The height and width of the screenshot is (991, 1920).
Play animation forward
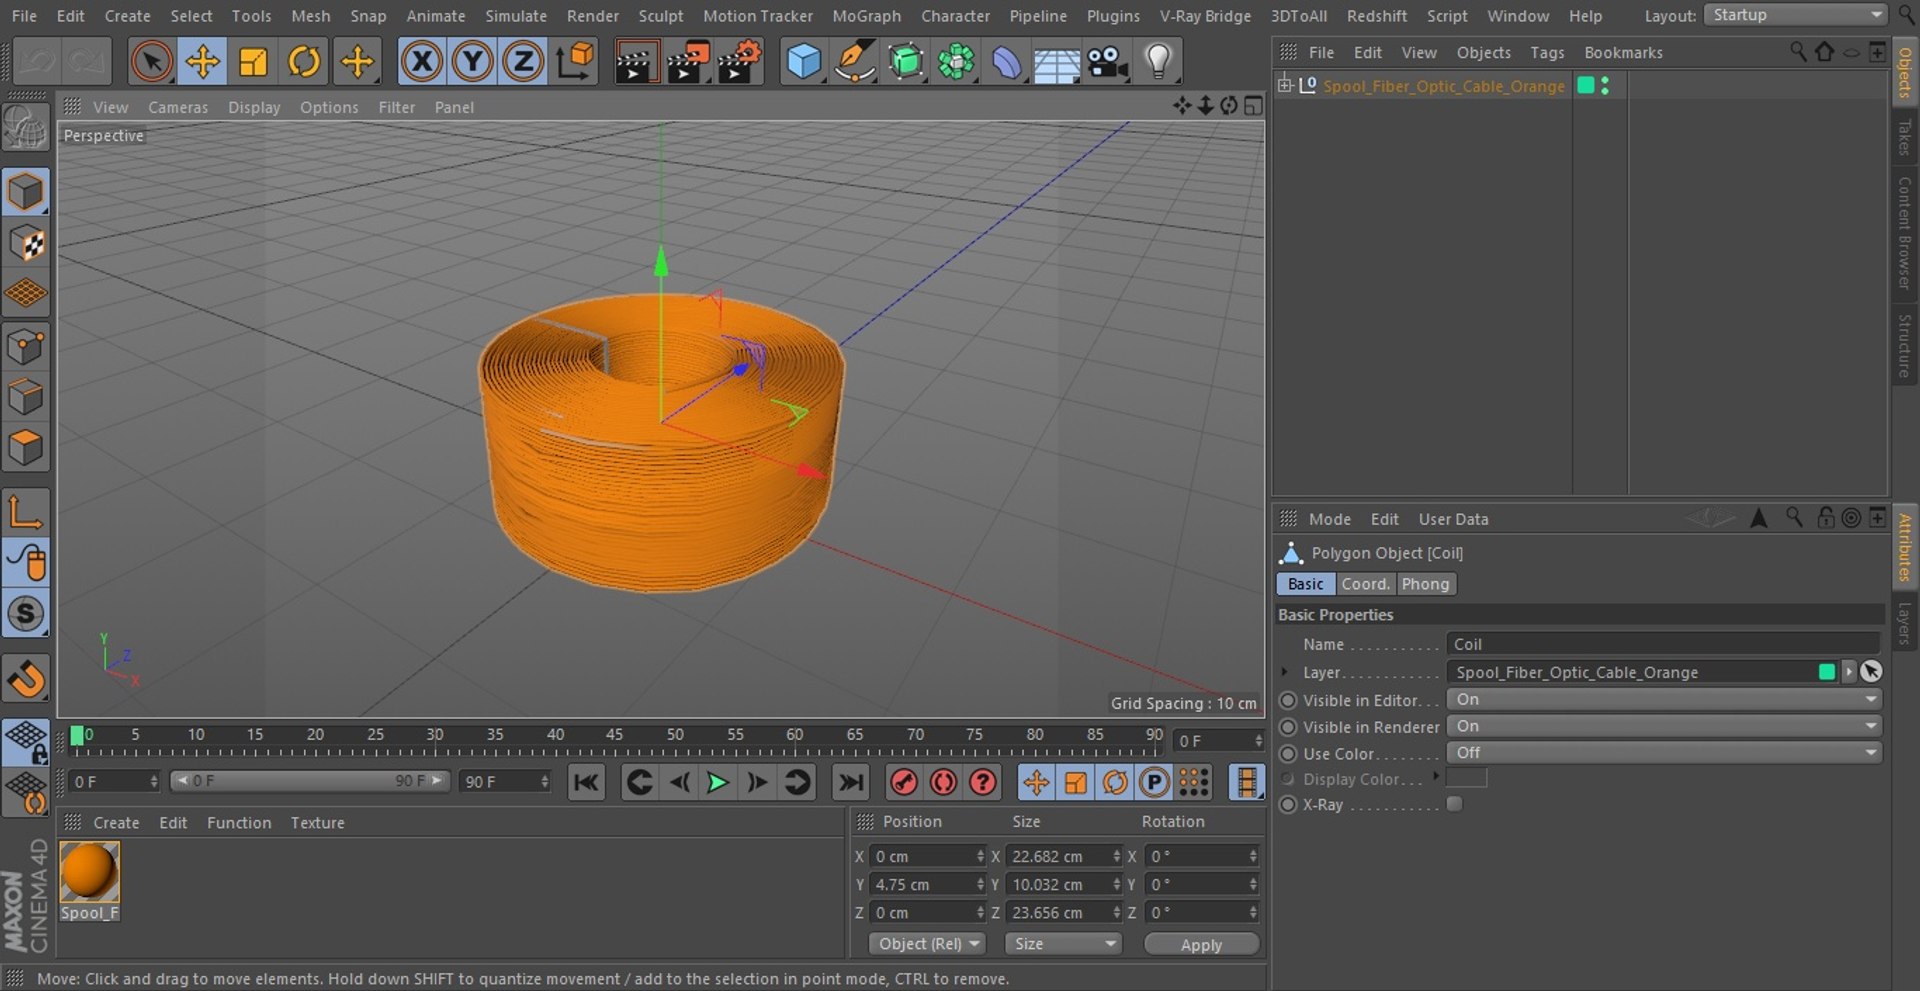(717, 782)
